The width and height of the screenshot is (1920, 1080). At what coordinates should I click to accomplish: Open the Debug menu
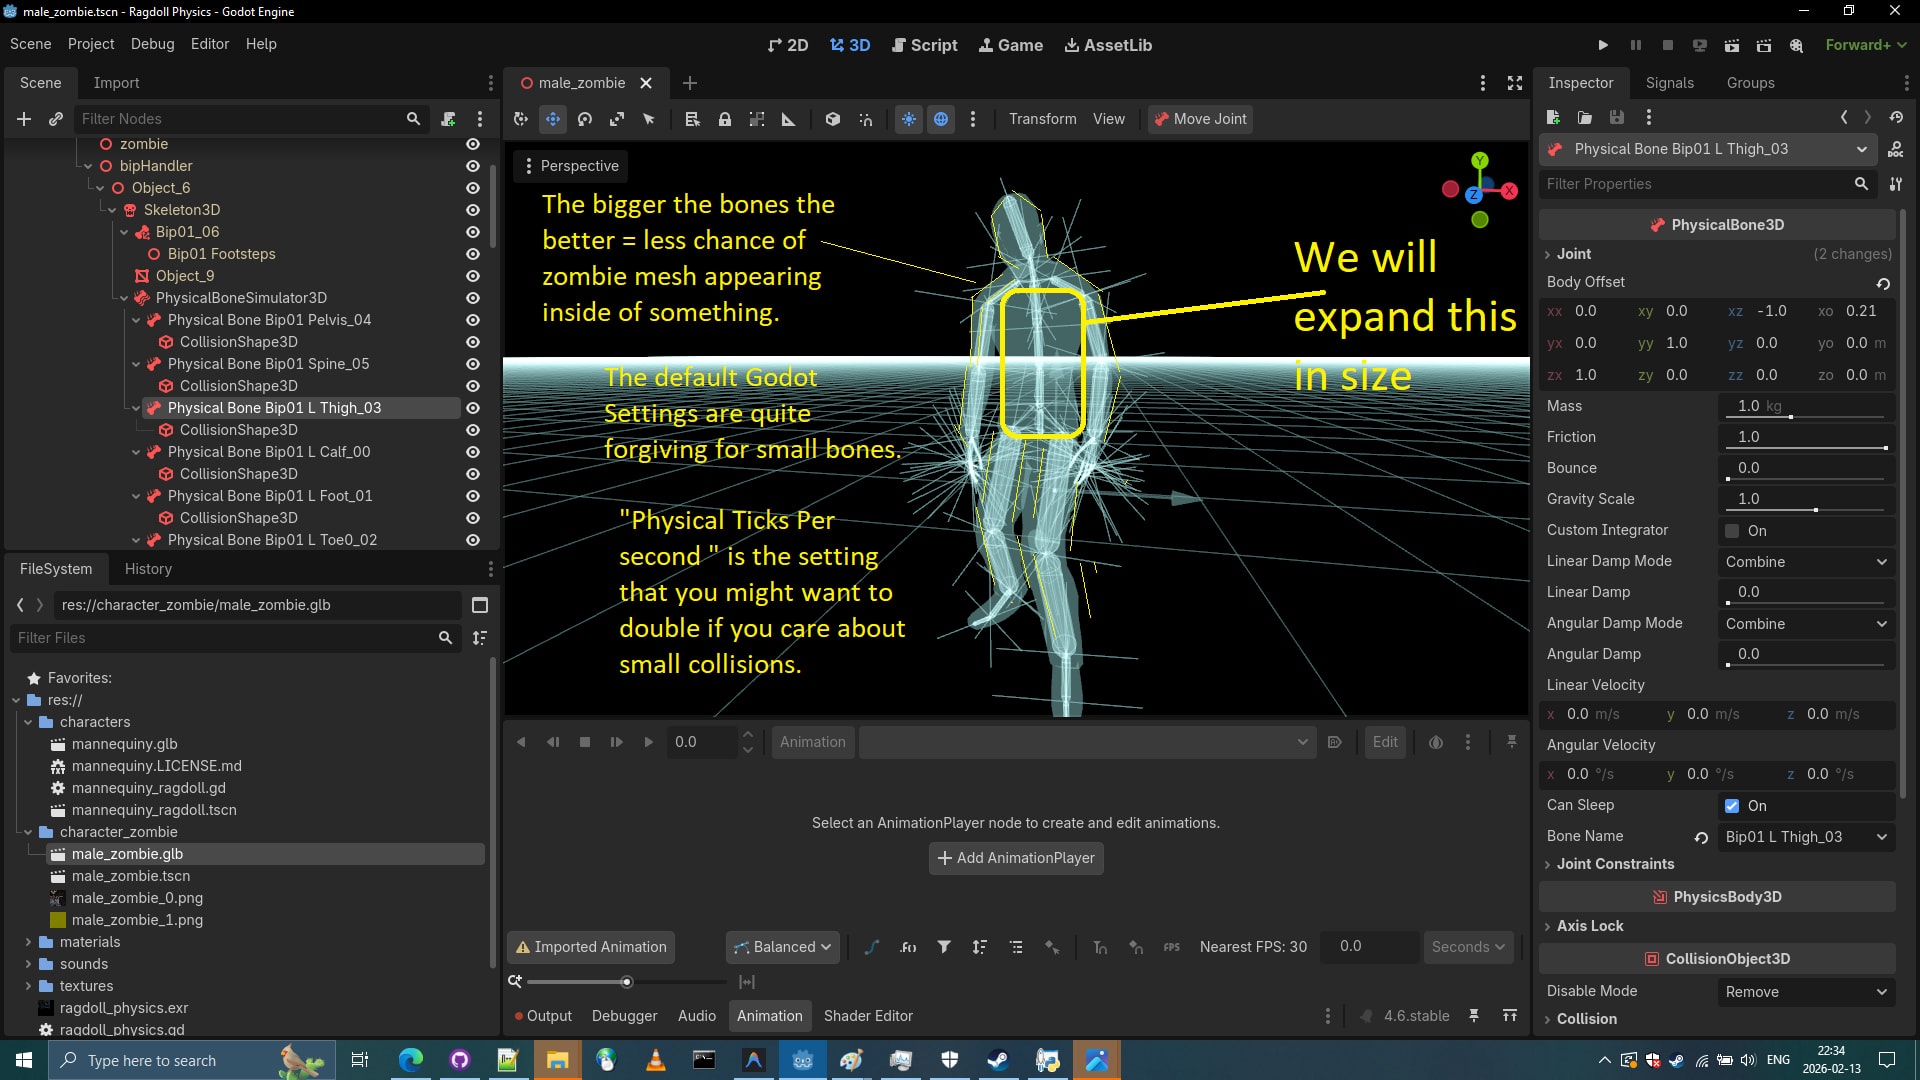click(152, 44)
